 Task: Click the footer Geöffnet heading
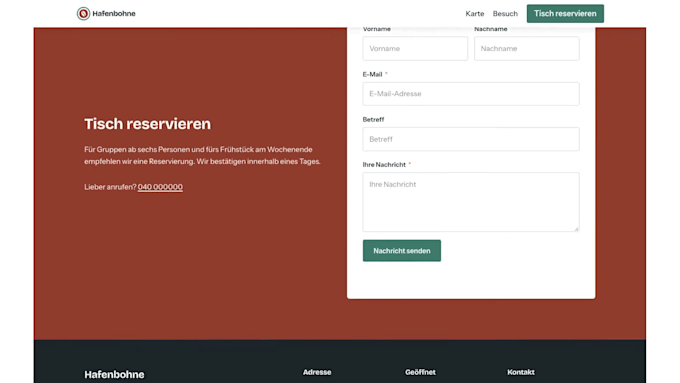[420, 372]
